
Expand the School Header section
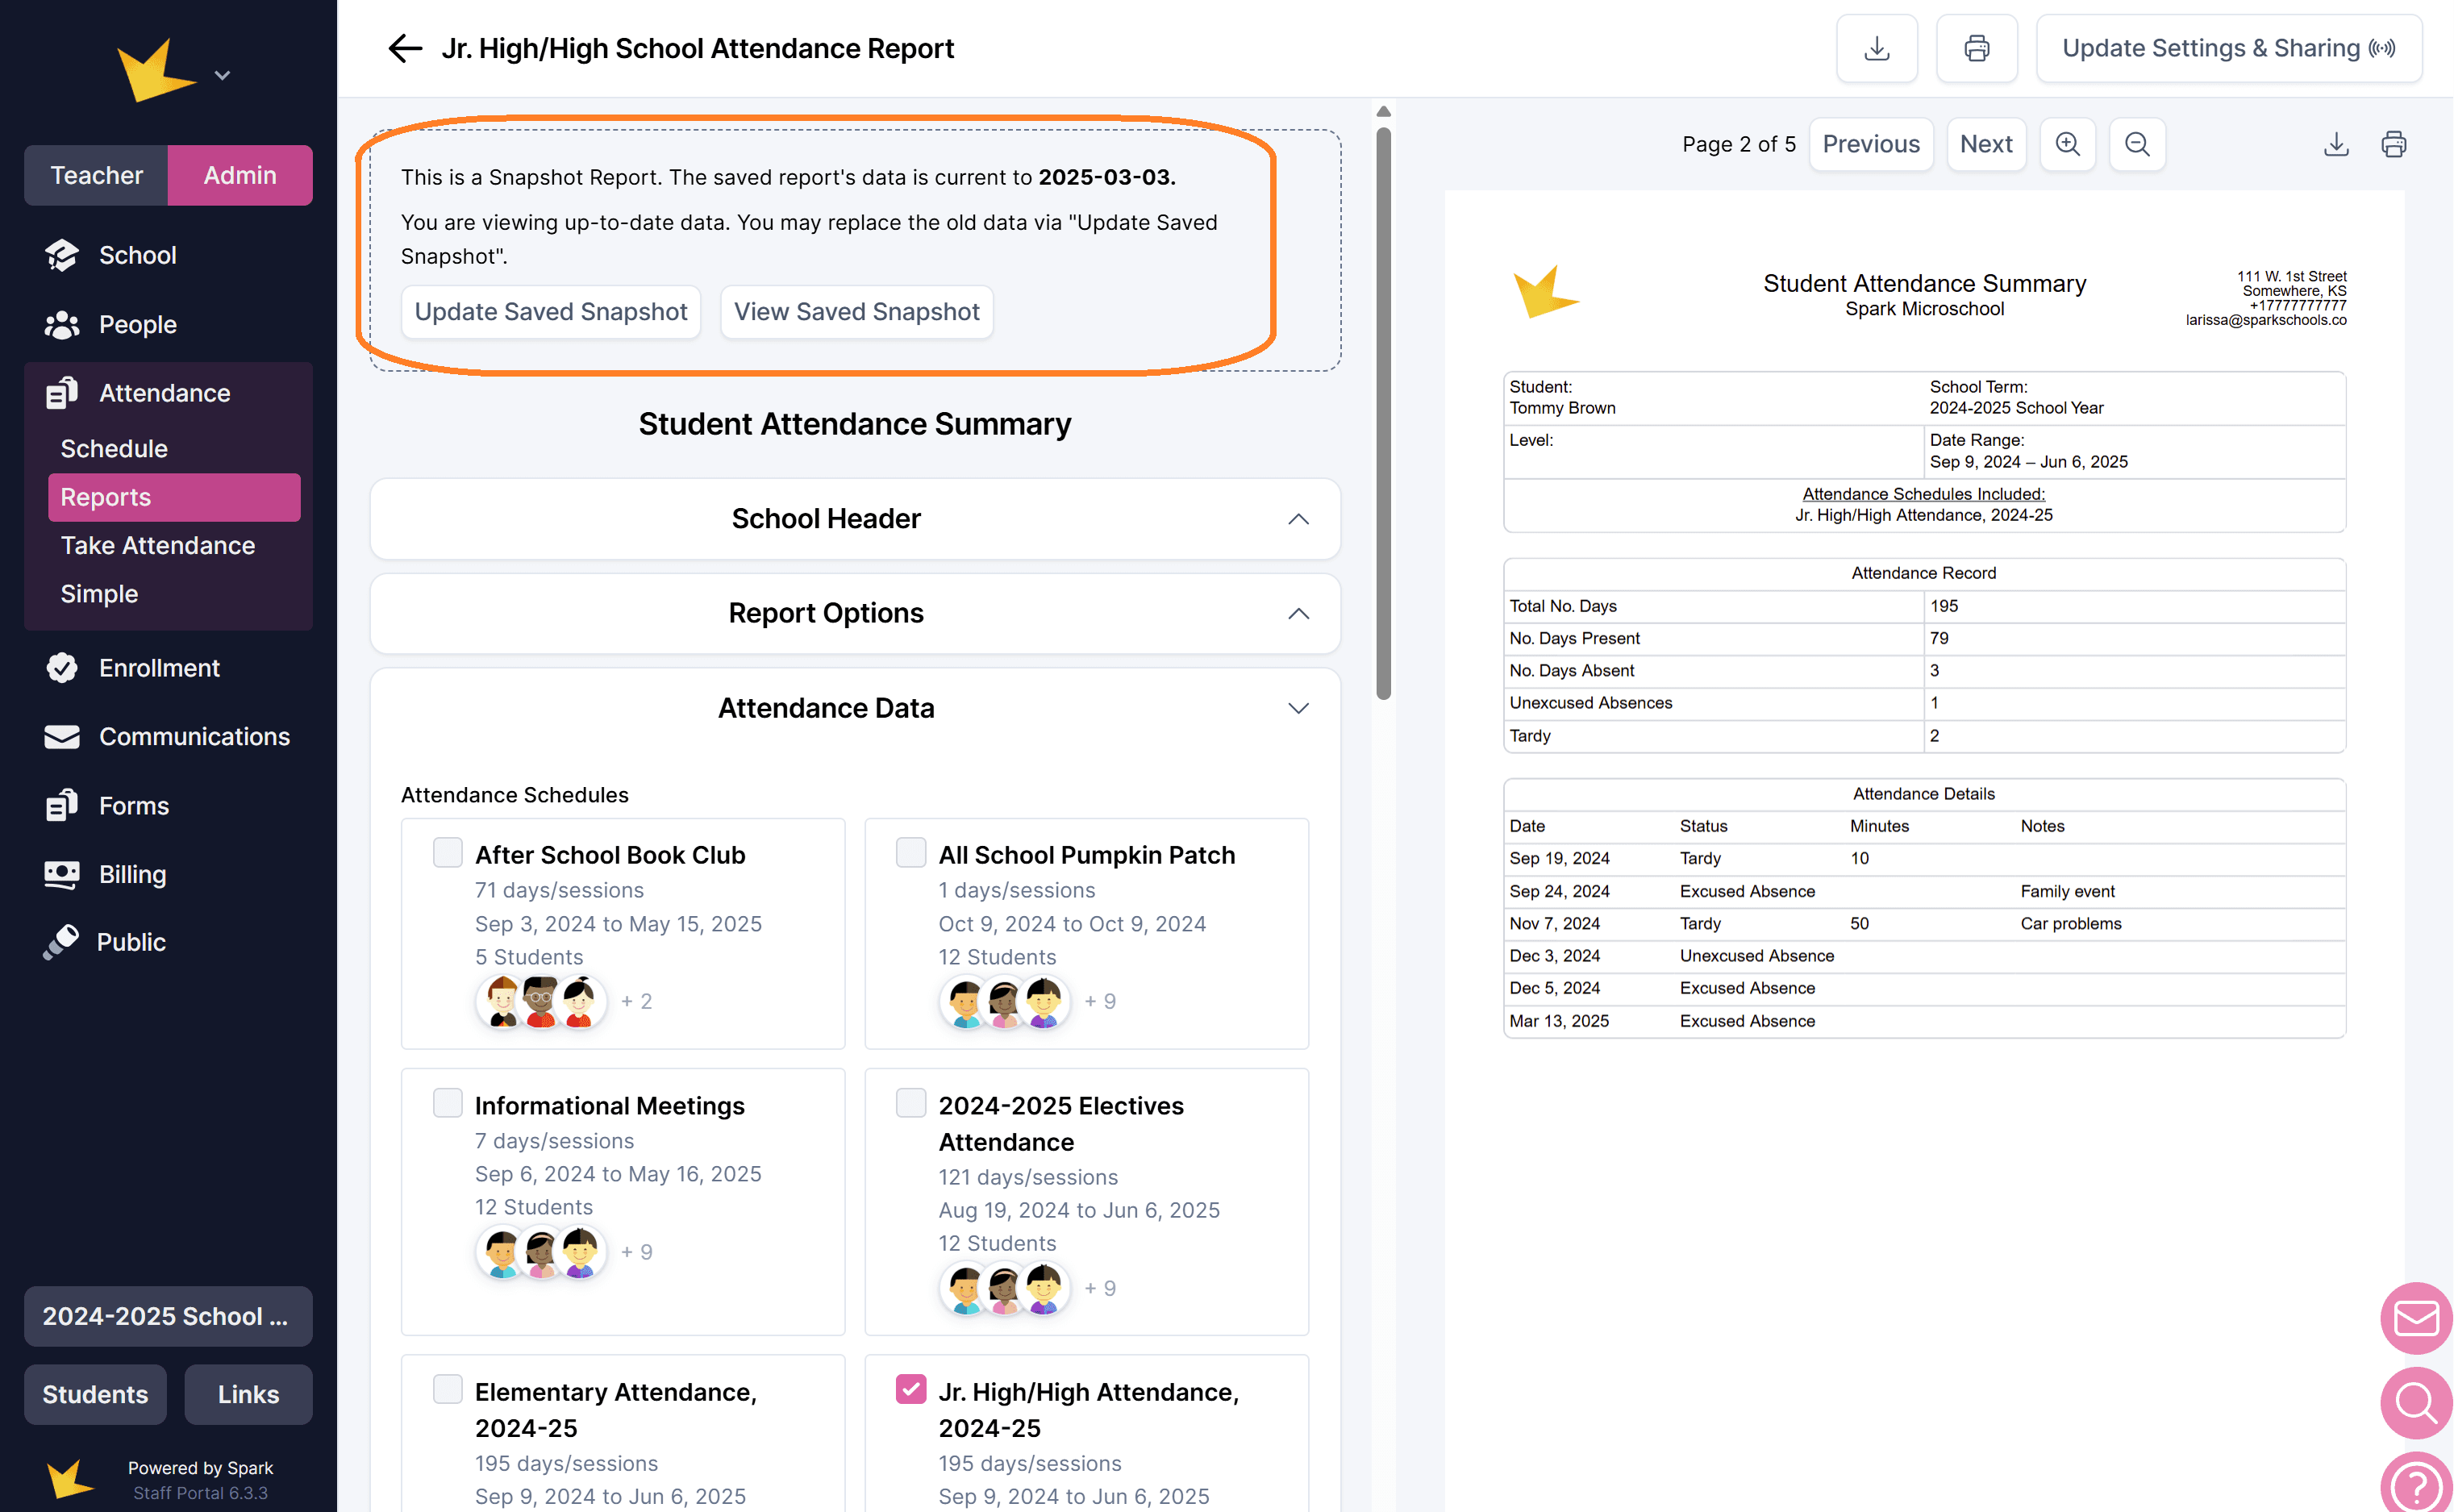click(1298, 519)
